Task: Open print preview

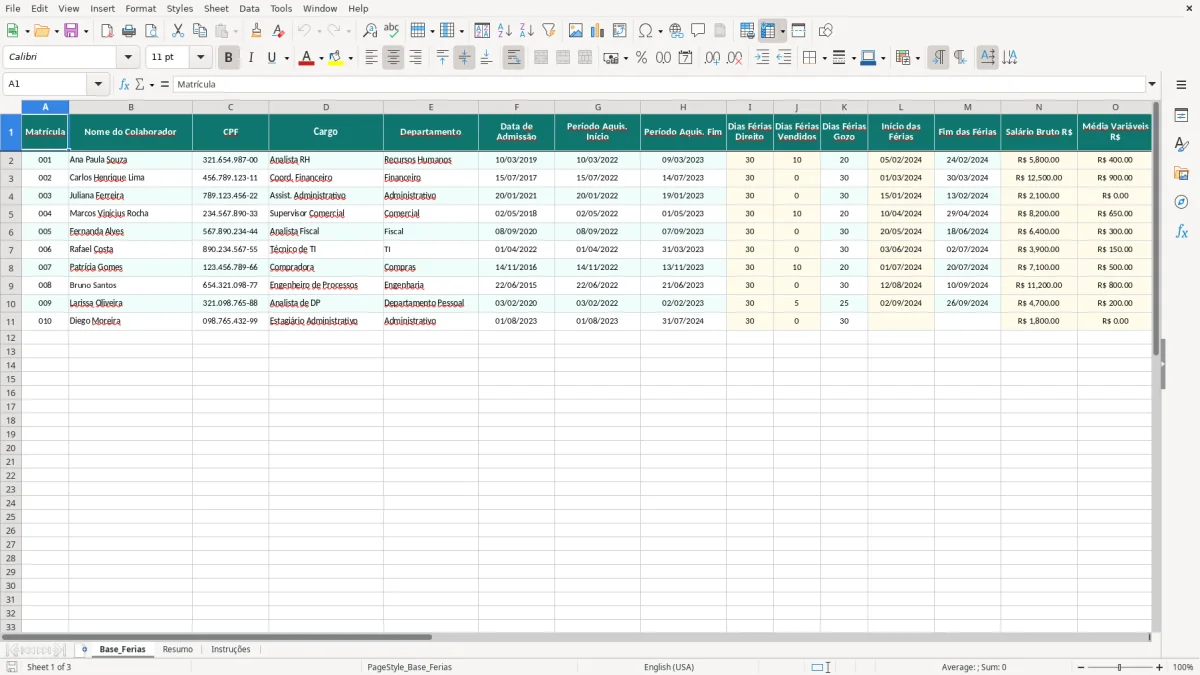Action: pyautogui.click(x=151, y=31)
